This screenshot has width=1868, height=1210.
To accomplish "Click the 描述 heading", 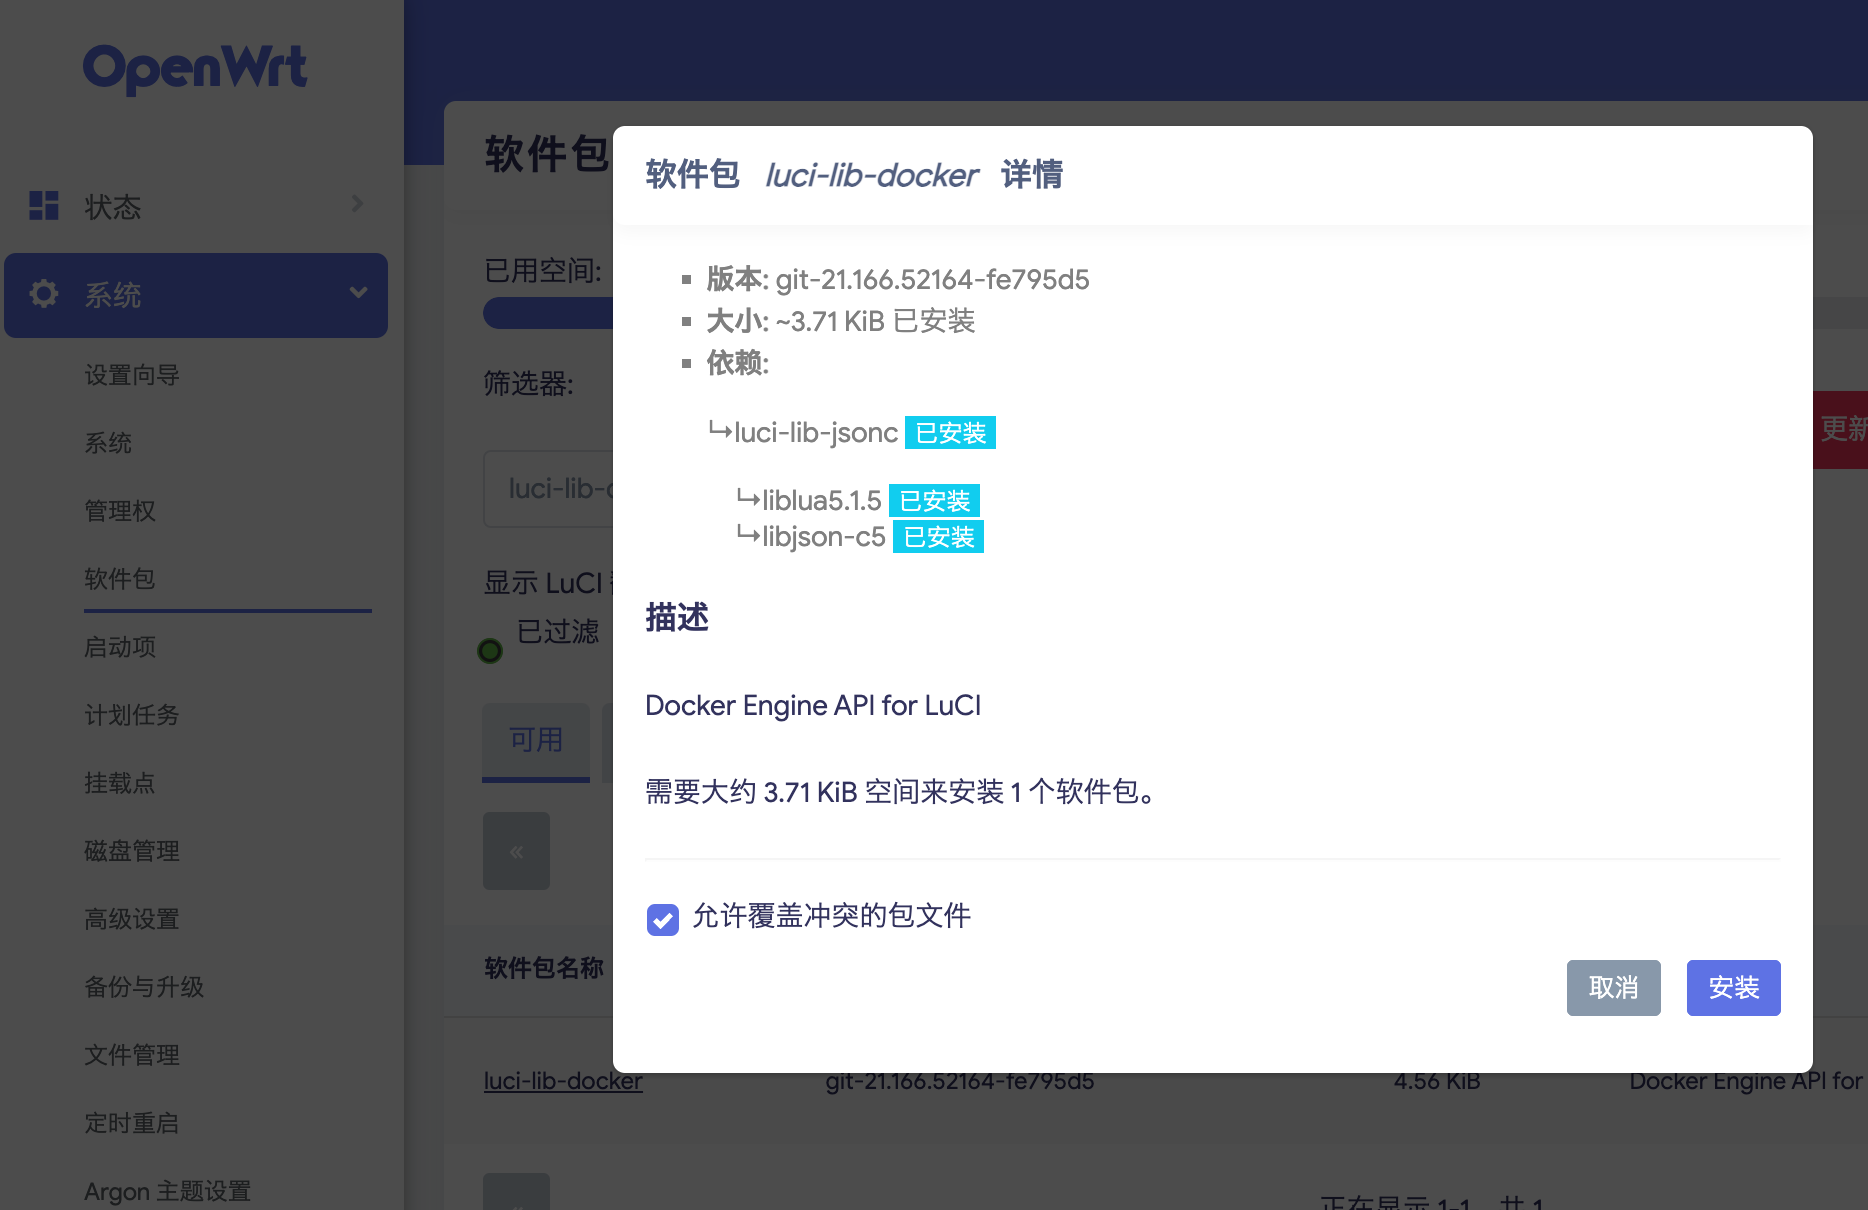I will point(677,618).
